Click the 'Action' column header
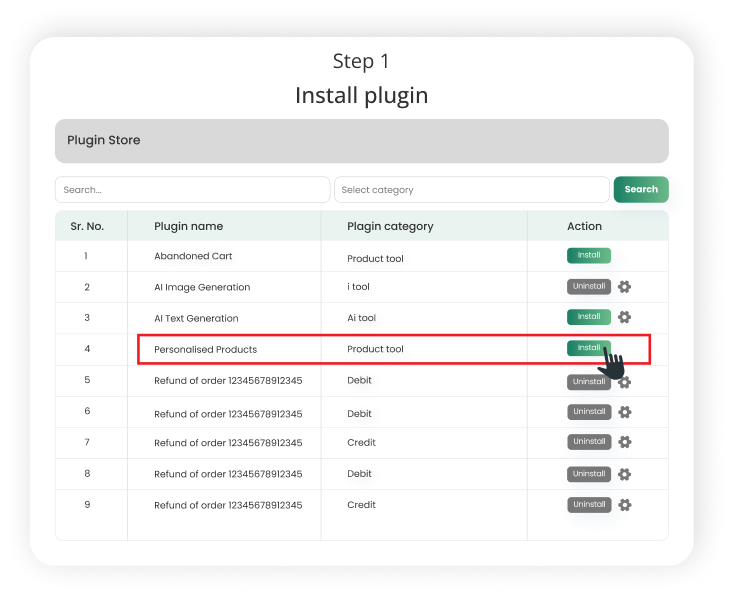Screen dimensions: 731x596 [x=584, y=226]
